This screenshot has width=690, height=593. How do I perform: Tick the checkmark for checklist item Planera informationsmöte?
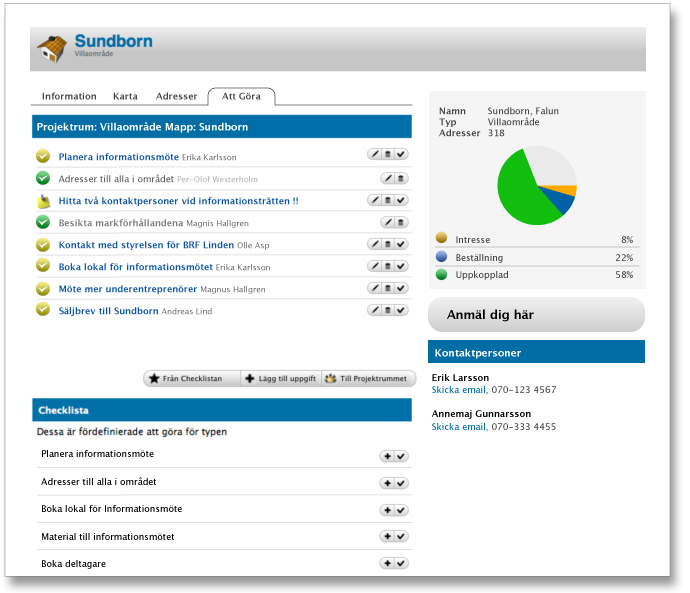pos(401,456)
